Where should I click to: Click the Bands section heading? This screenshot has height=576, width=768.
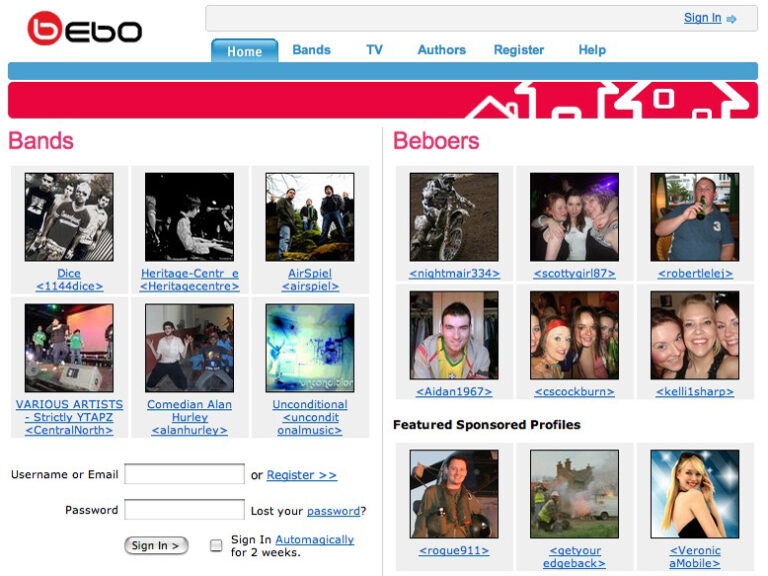point(41,141)
